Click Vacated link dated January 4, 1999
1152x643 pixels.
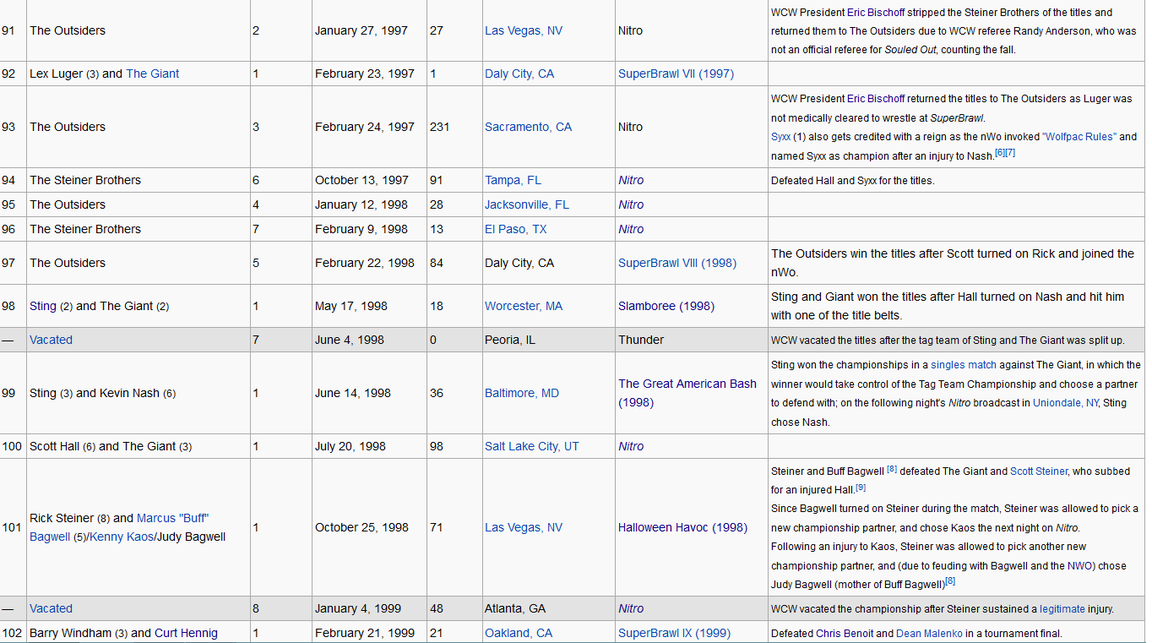[x=51, y=609]
